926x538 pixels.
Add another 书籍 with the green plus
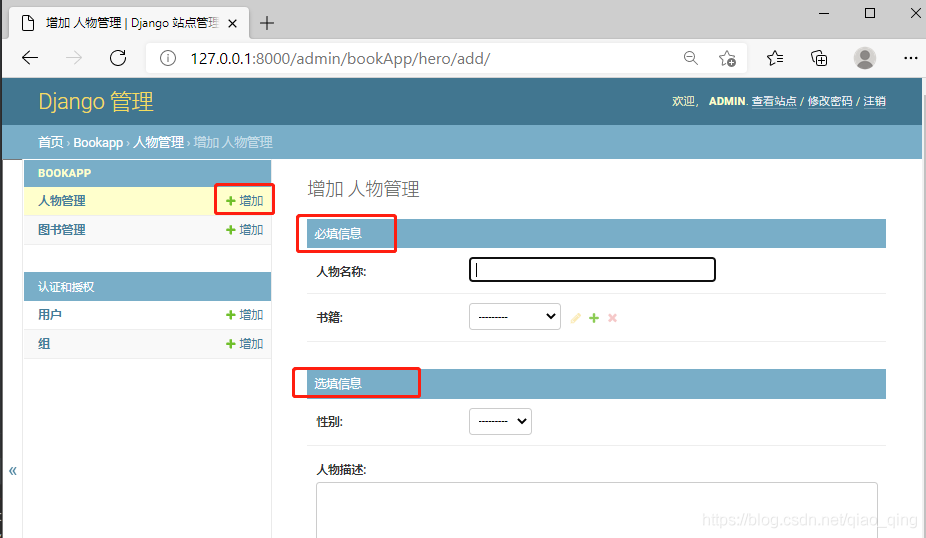click(x=594, y=318)
